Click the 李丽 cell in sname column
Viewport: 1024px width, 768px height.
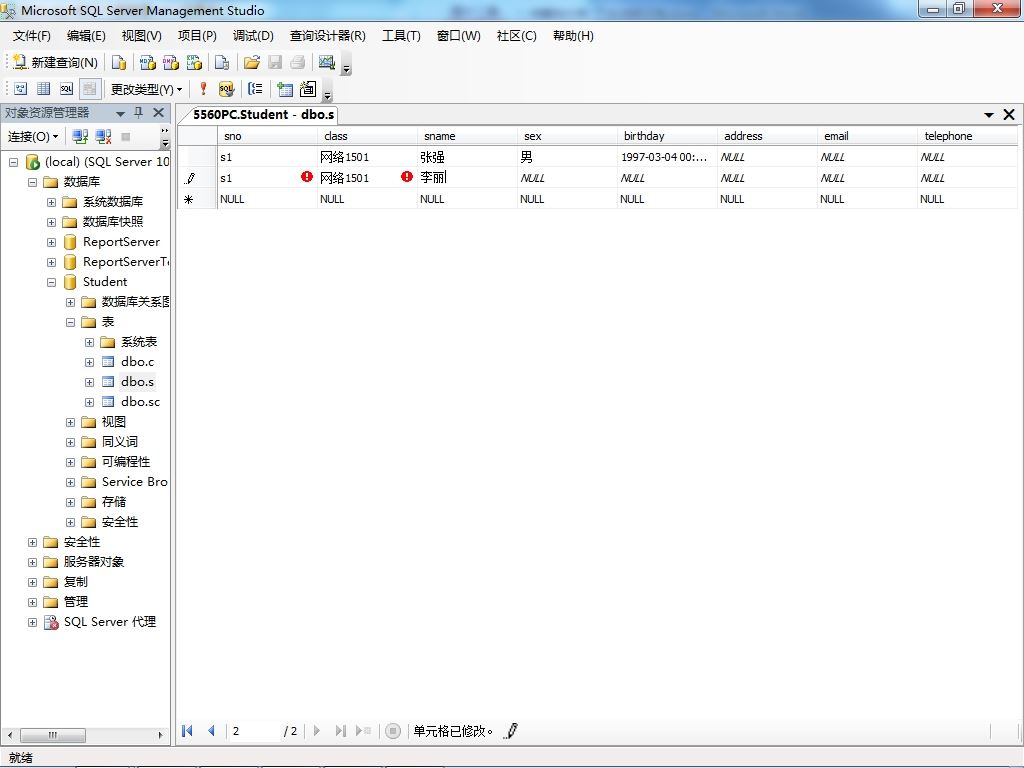pyautogui.click(x=468, y=178)
